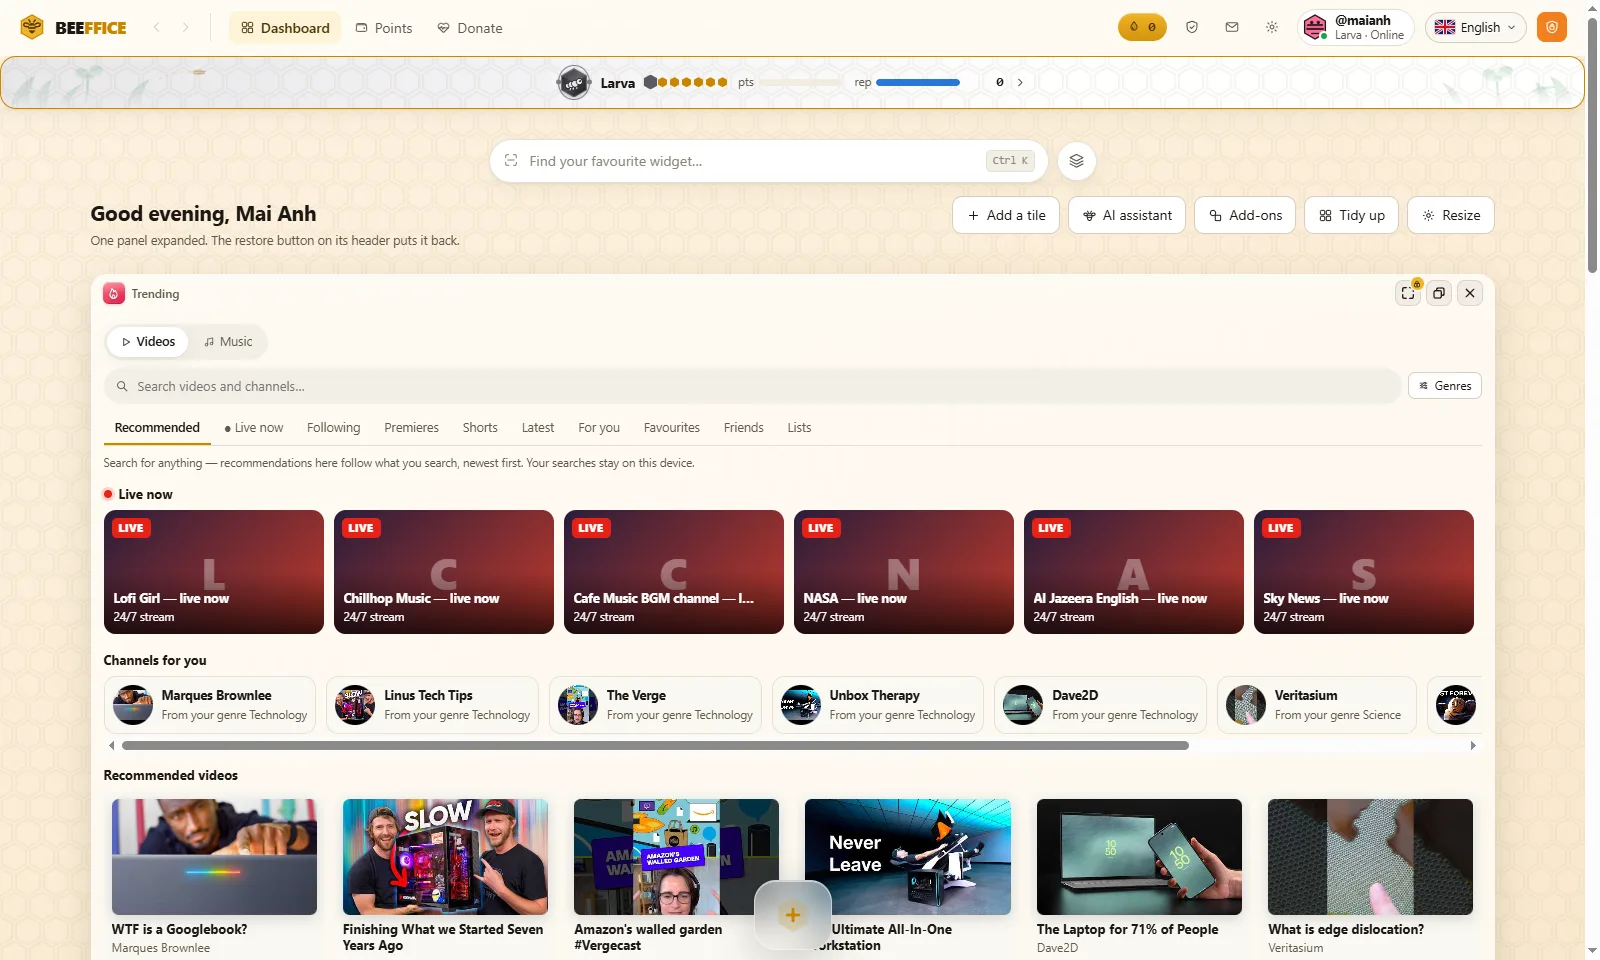Open the @maianh profile menu

(1356, 27)
